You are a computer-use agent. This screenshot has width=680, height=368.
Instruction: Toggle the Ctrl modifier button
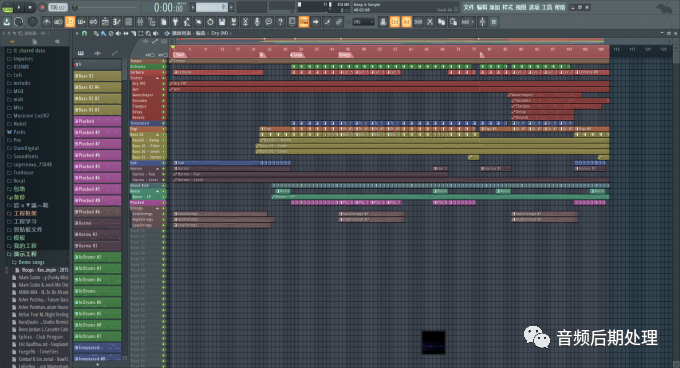click(395, 22)
